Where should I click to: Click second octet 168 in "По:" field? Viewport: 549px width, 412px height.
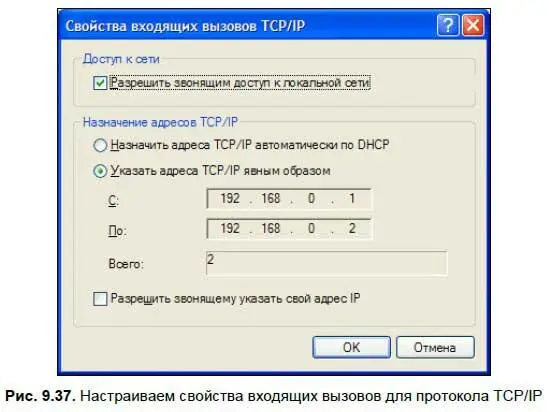[x=271, y=229]
